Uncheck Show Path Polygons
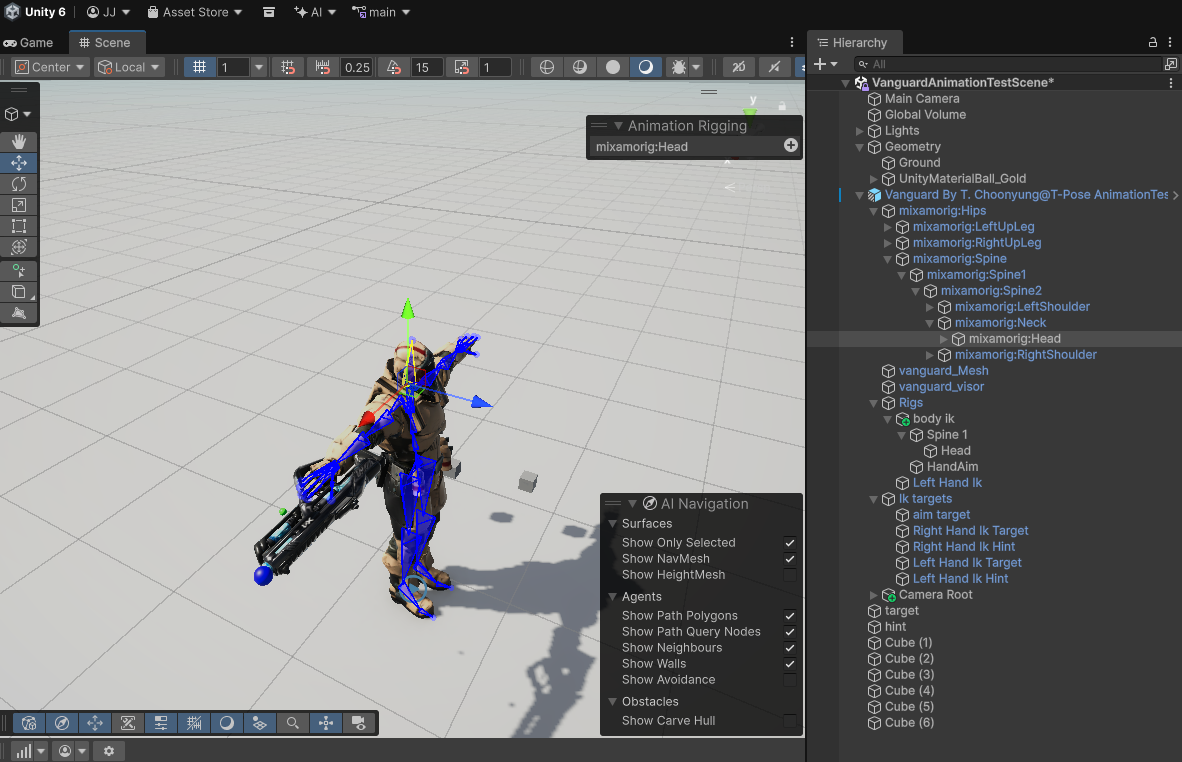This screenshot has width=1182, height=762. click(x=789, y=616)
